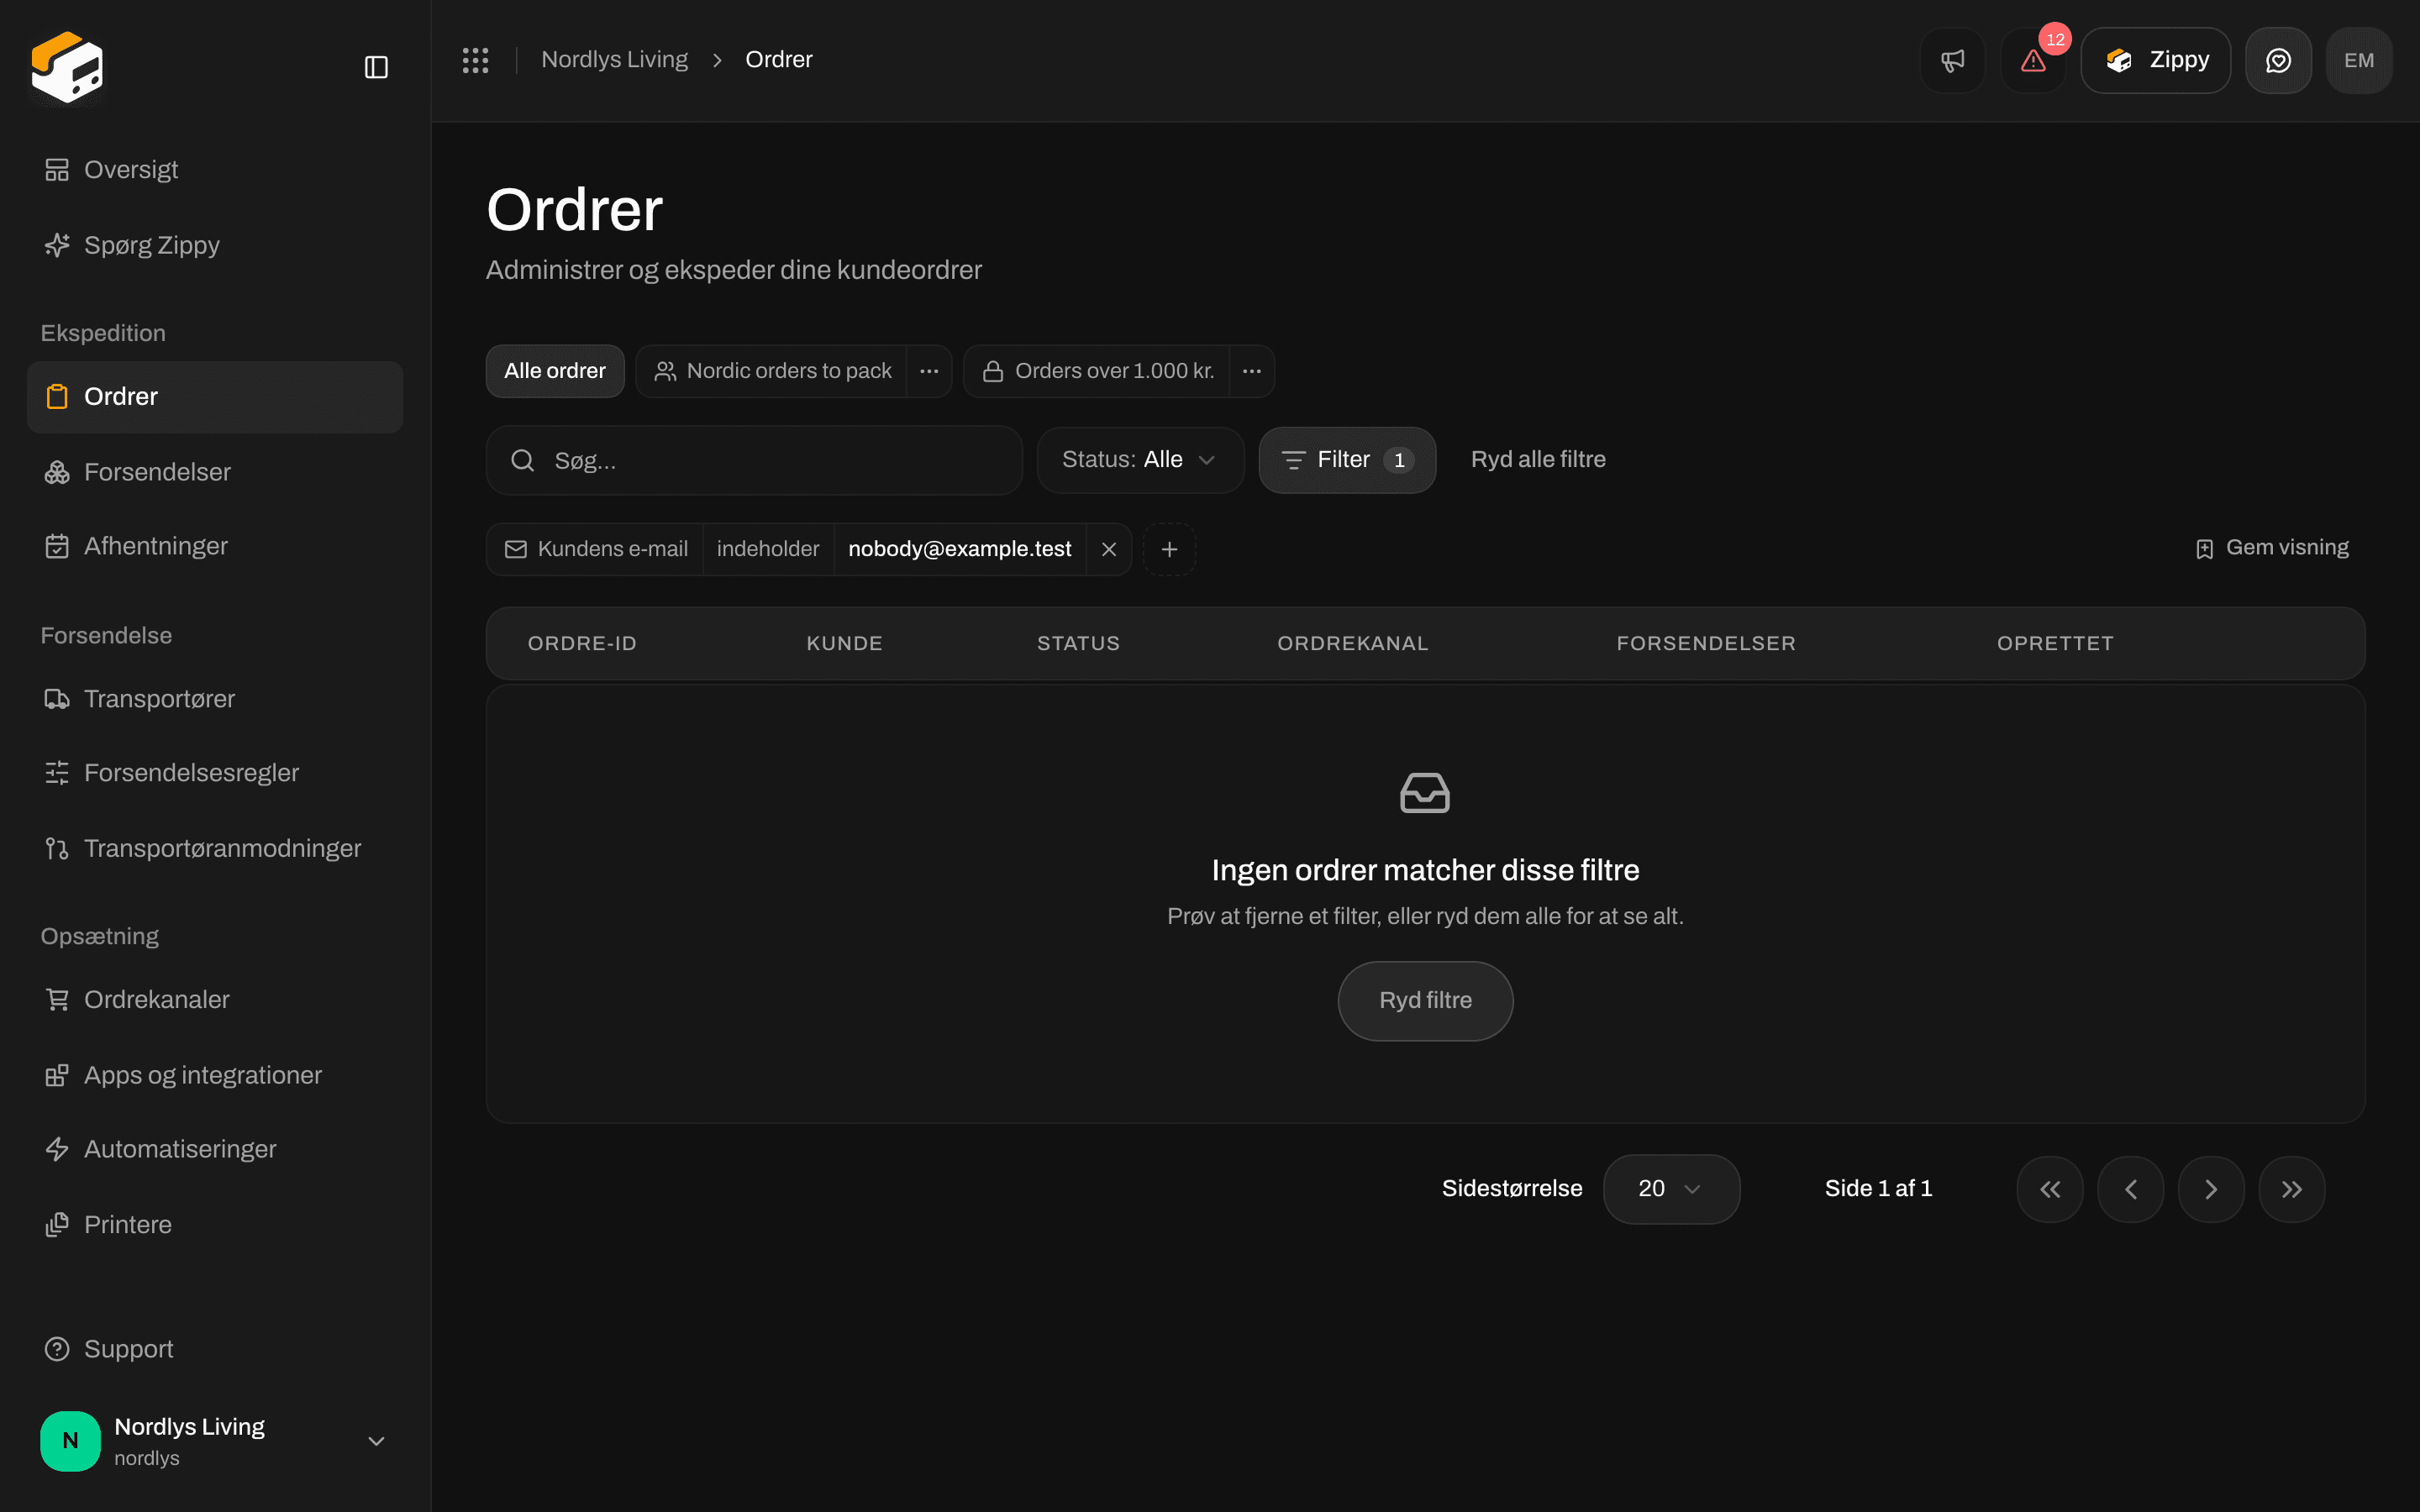Sort by the OPRETTET column header

point(2055,644)
